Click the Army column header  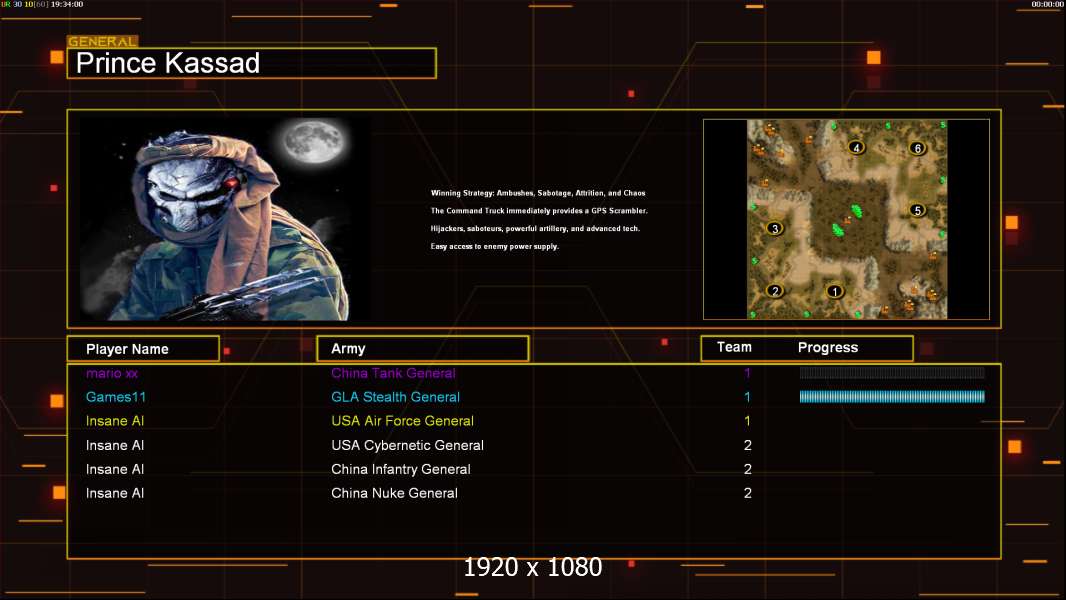[x=423, y=349]
